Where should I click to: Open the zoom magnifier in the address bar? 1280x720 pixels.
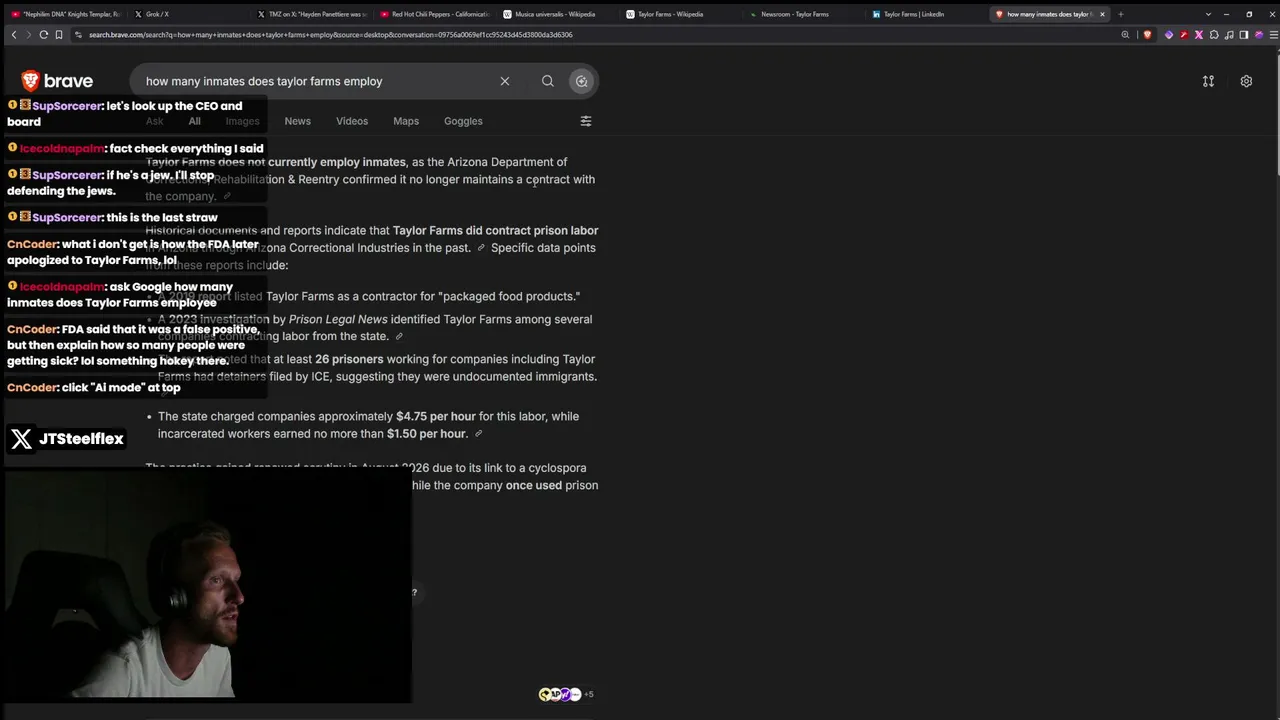[1125, 34]
